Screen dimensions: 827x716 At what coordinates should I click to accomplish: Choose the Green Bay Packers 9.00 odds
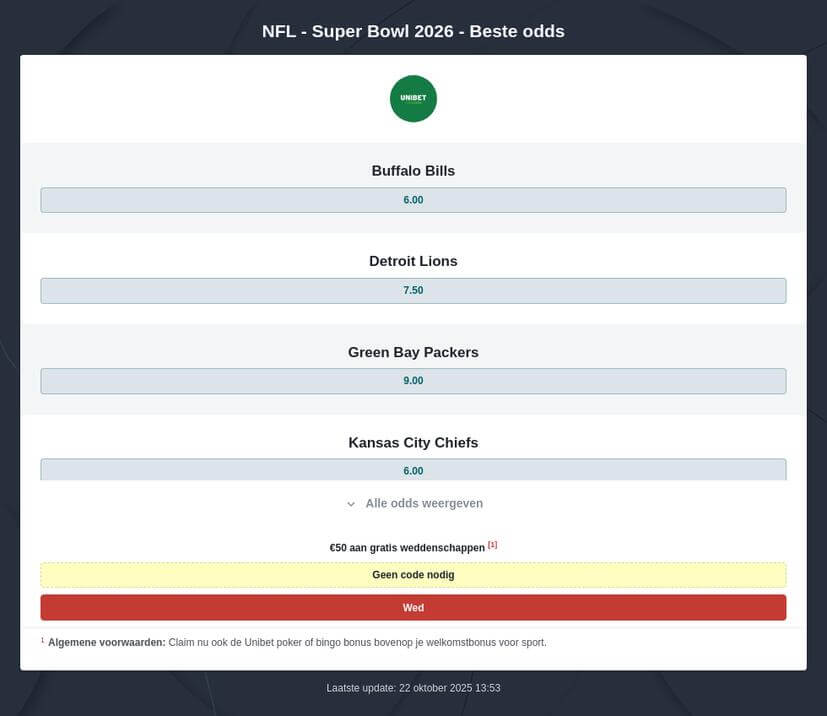pyautogui.click(x=413, y=381)
